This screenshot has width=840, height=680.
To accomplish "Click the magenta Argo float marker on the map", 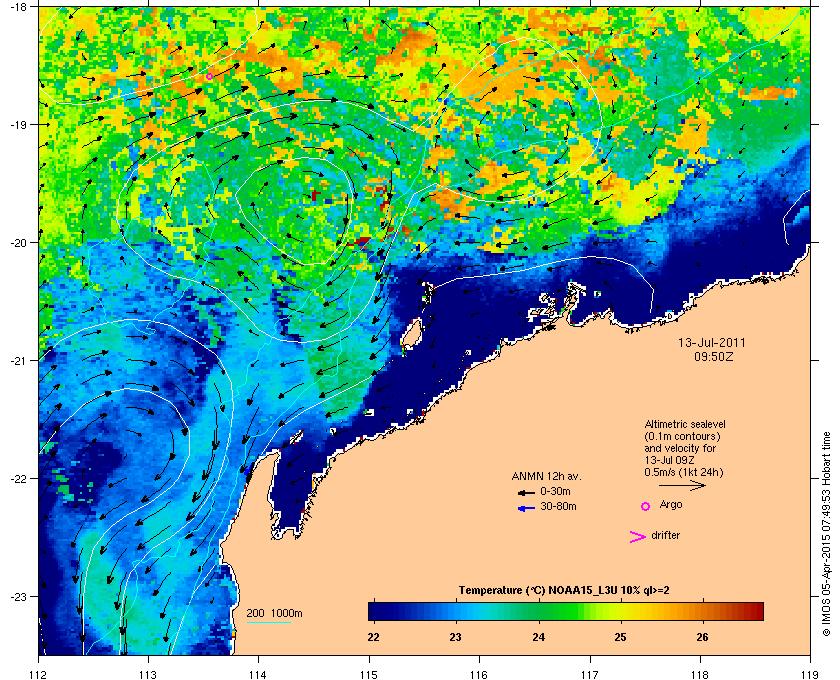I will (209, 77).
